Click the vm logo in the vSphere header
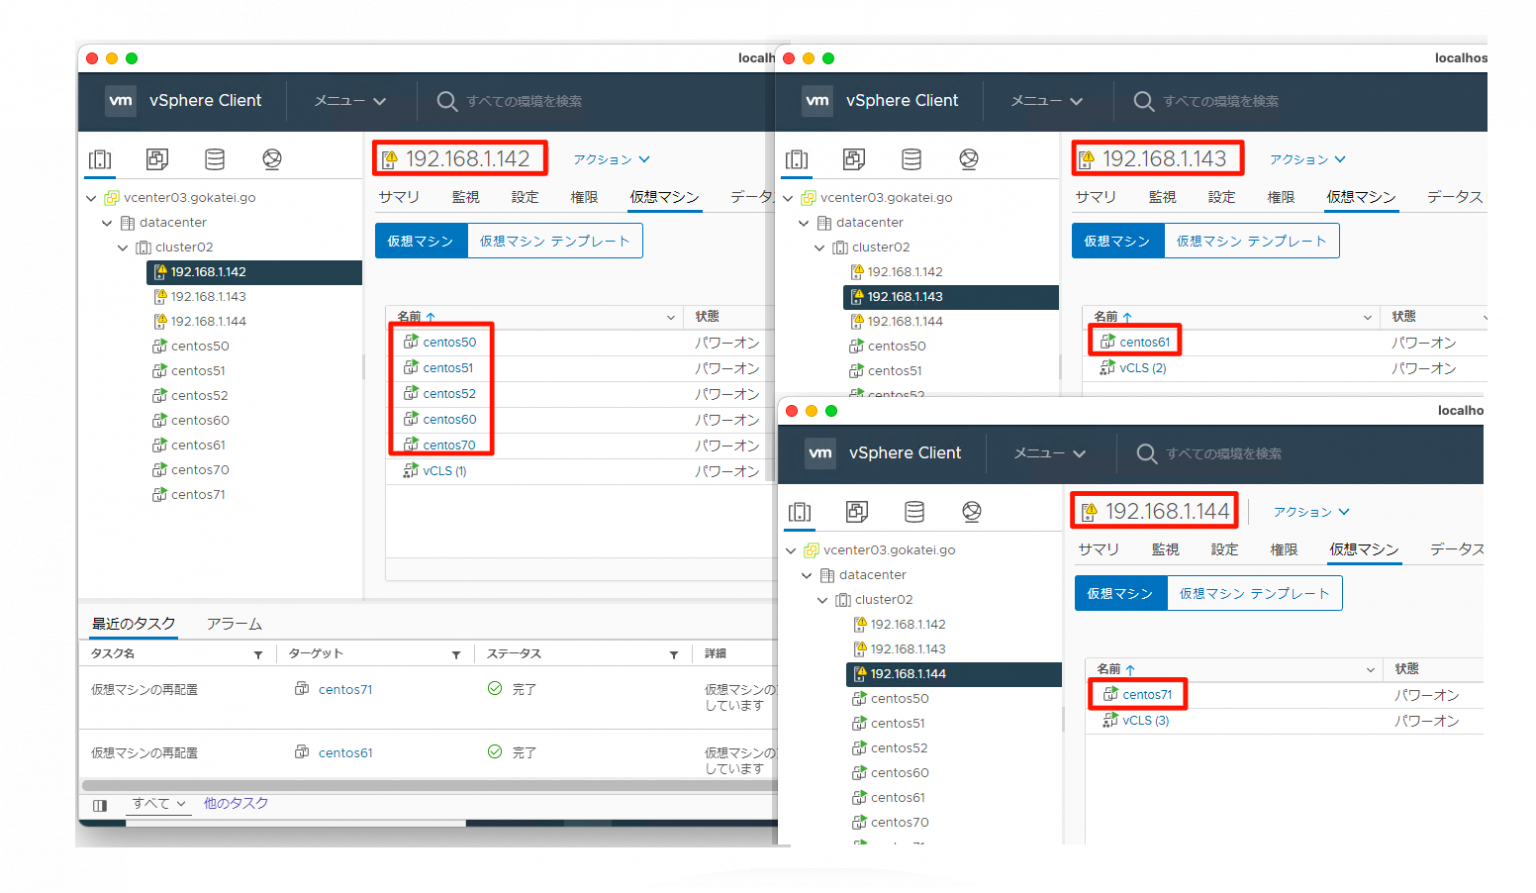This screenshot has height=893, width=1536. coord(120,100)
